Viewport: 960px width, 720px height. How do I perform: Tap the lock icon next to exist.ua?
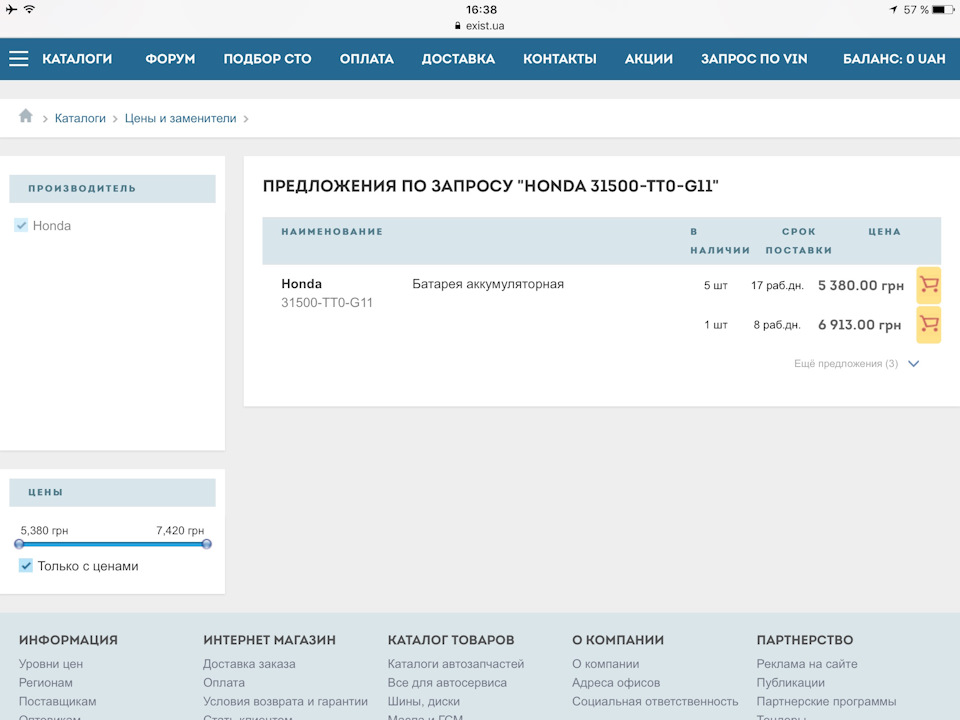457,26
